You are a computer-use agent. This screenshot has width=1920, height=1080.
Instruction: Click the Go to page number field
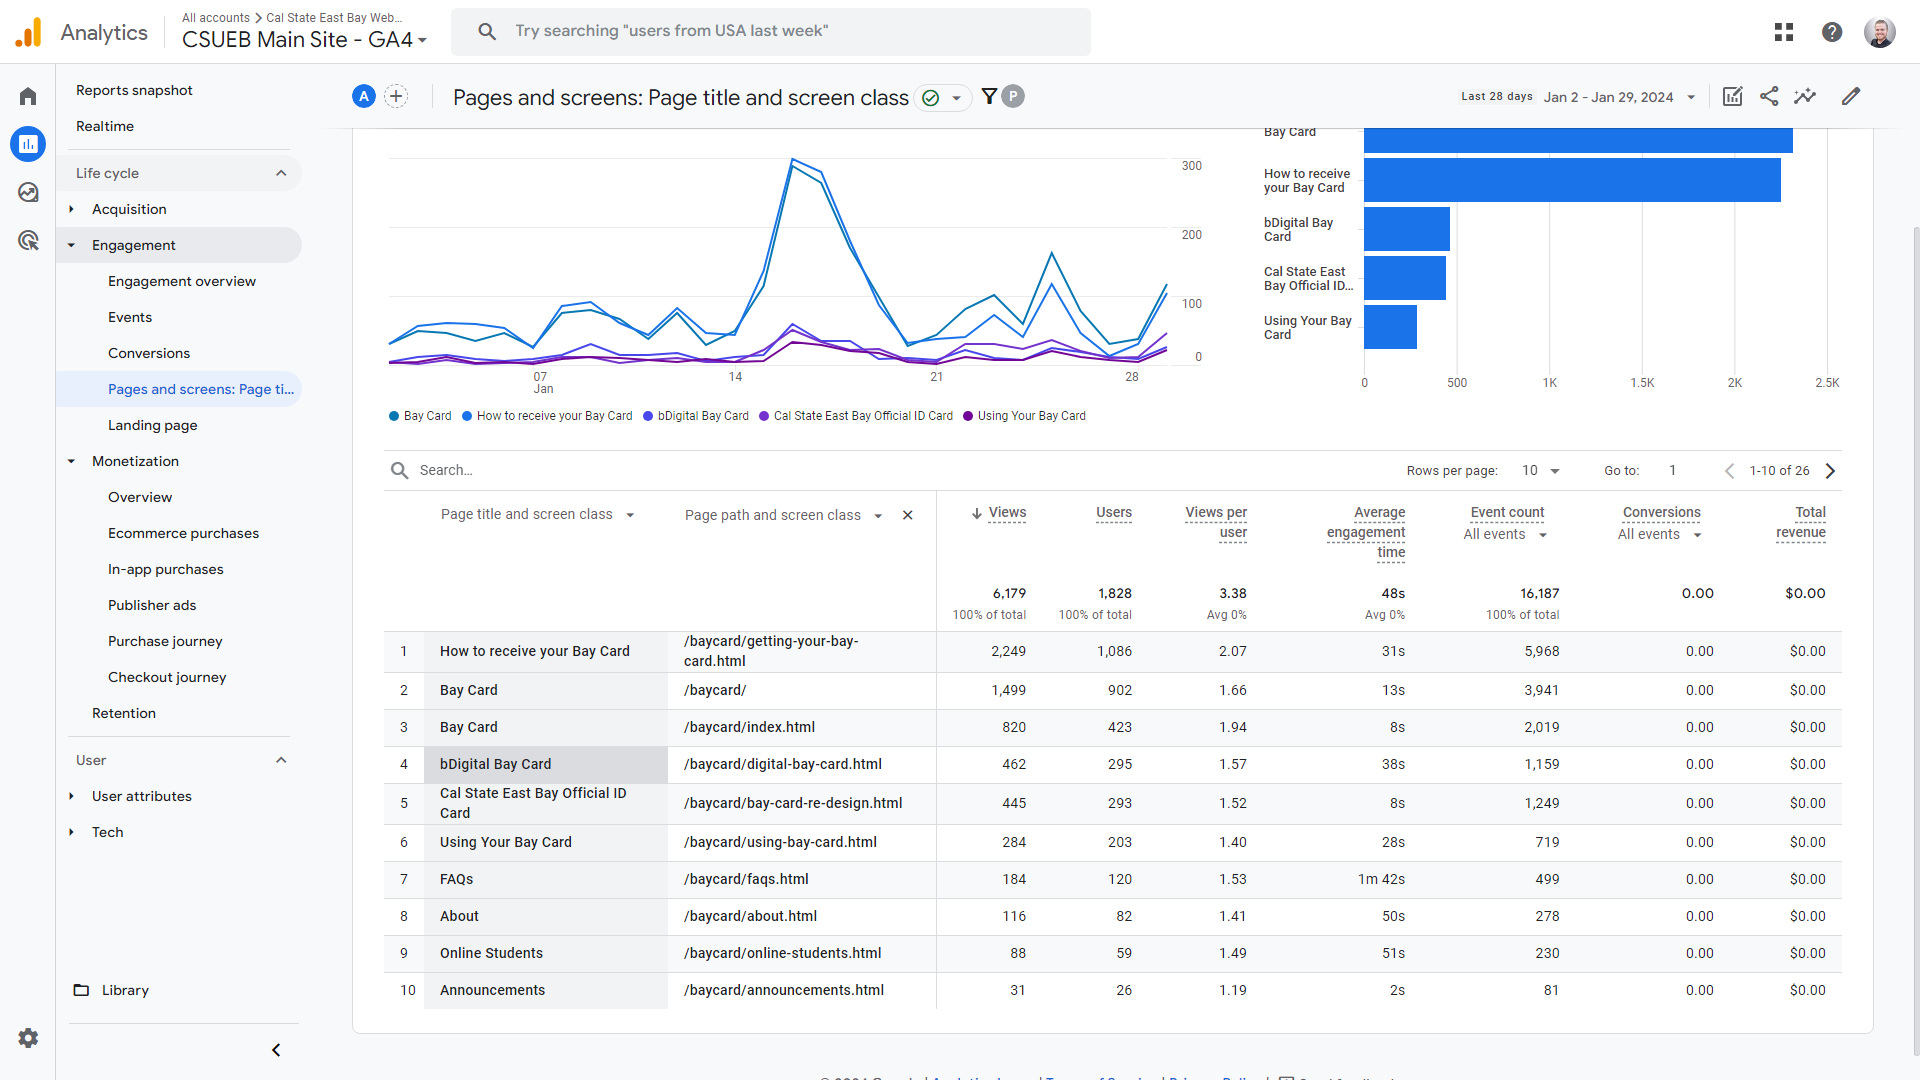(x=1673, y=471)
